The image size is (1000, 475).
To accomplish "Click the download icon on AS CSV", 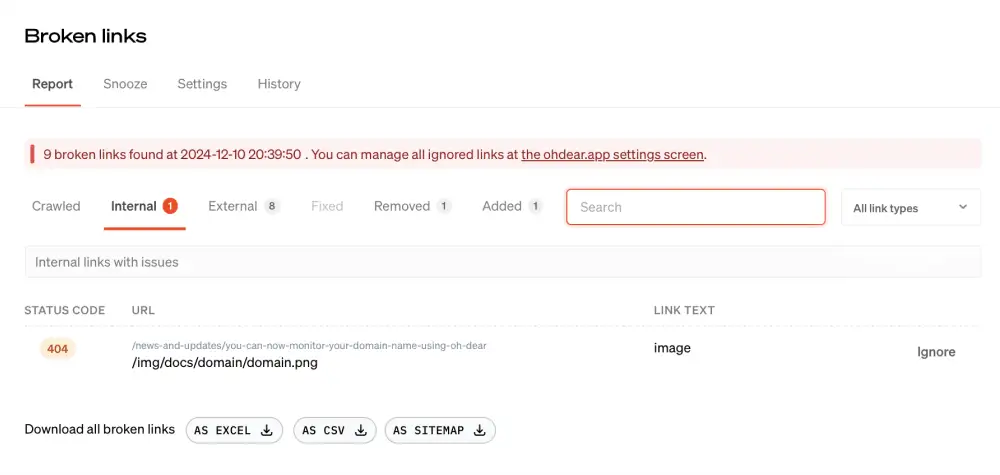I will [360, 431].
